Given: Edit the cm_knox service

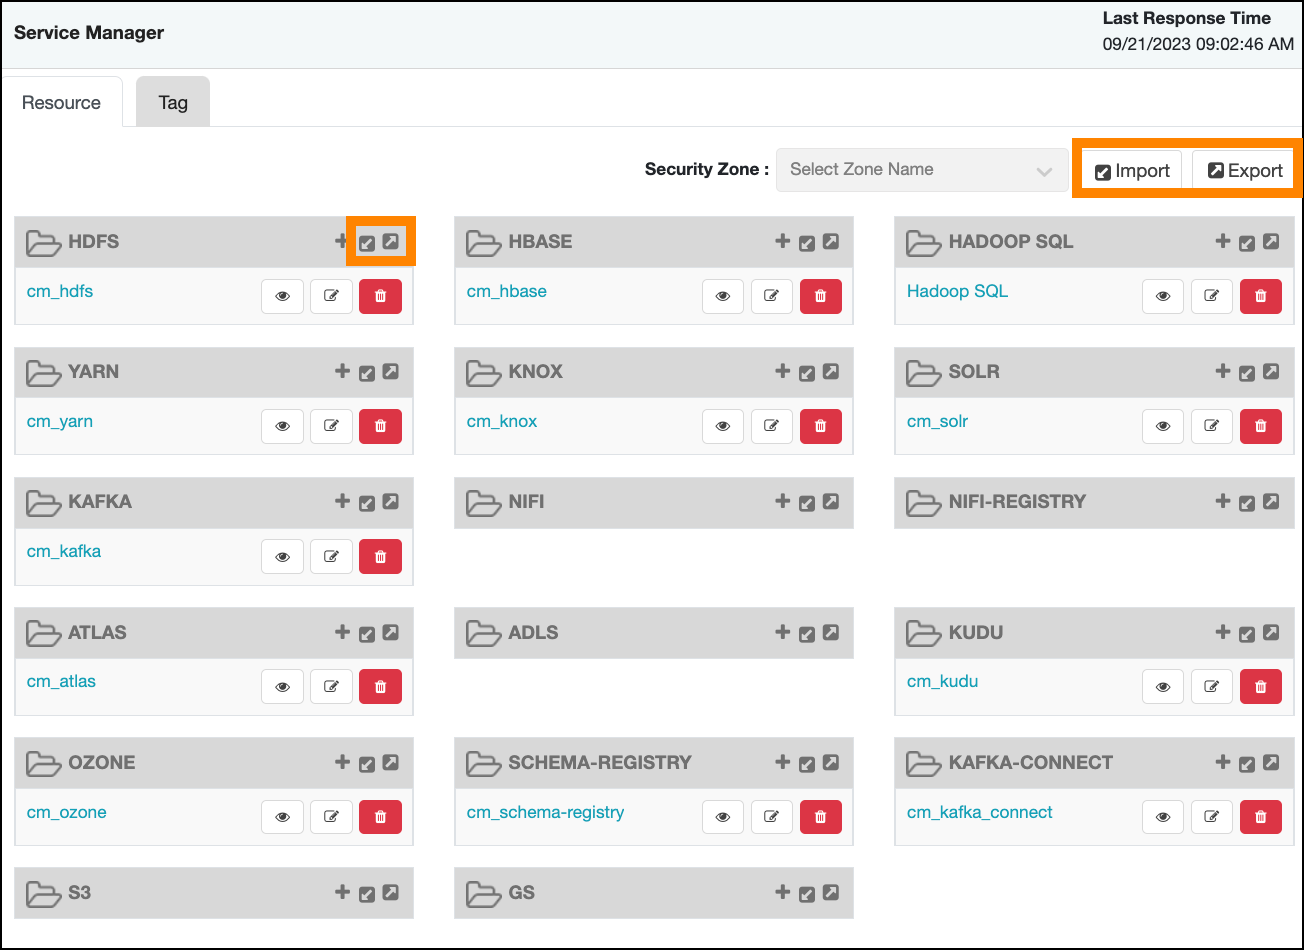Looking at the screenshot, I should pos(771,426).
